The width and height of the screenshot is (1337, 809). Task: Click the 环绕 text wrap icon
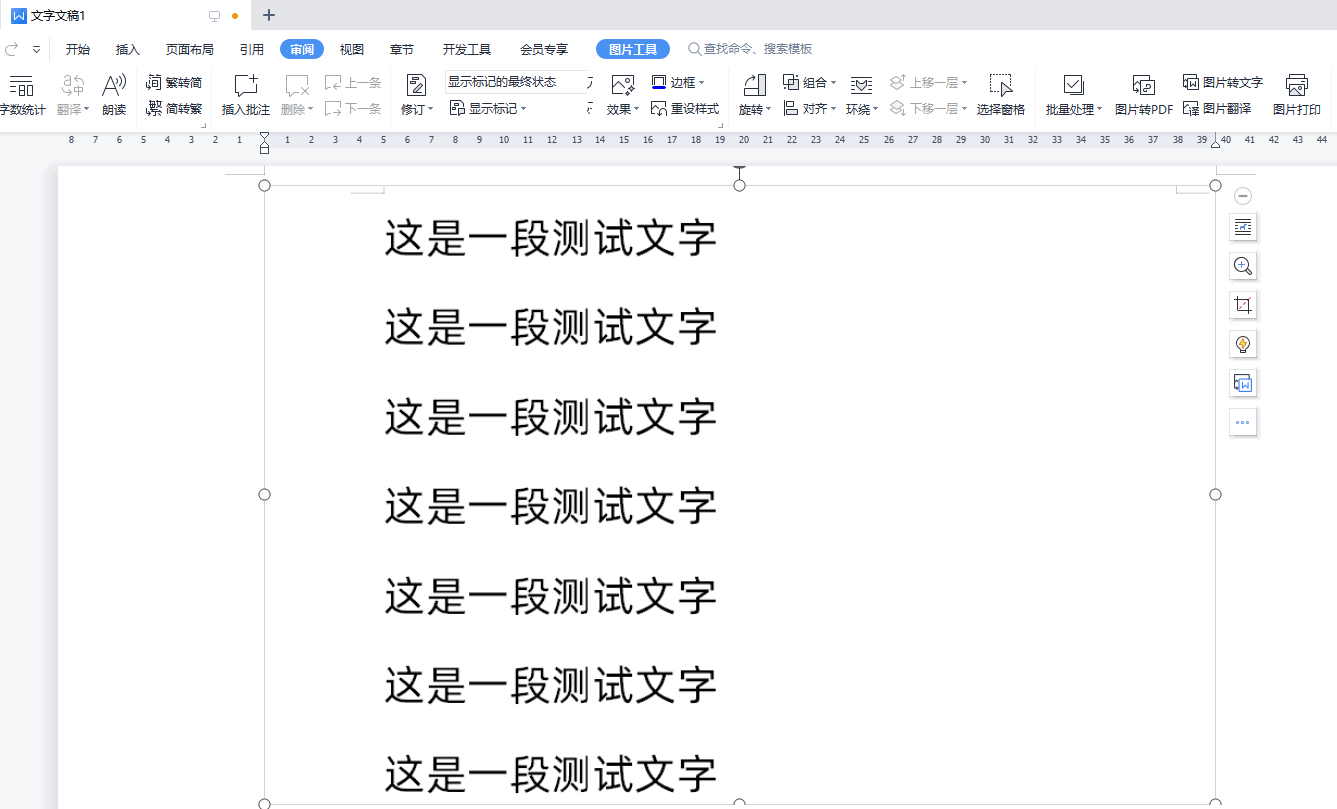pyautogui.click(x=860, y=86)
